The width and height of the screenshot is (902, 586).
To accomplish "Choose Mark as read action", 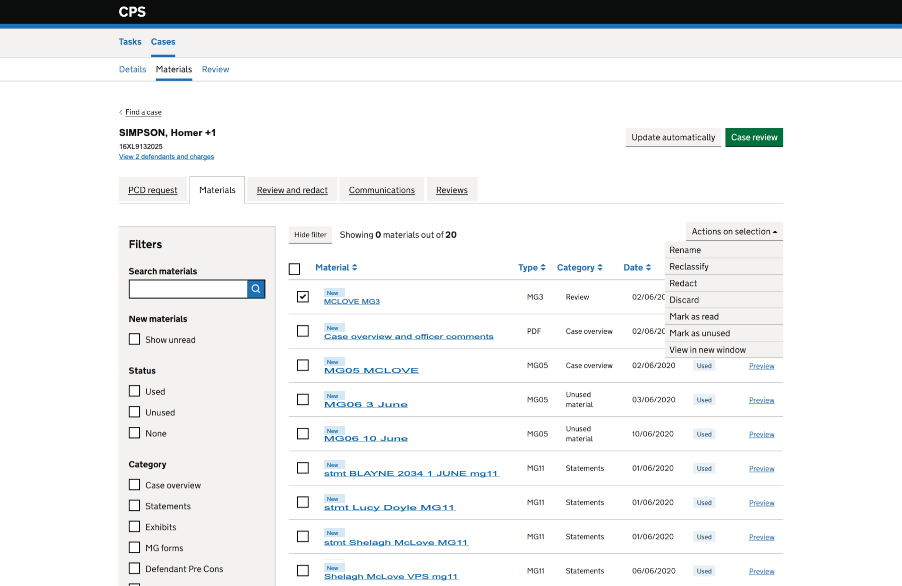I will (724, 317).
